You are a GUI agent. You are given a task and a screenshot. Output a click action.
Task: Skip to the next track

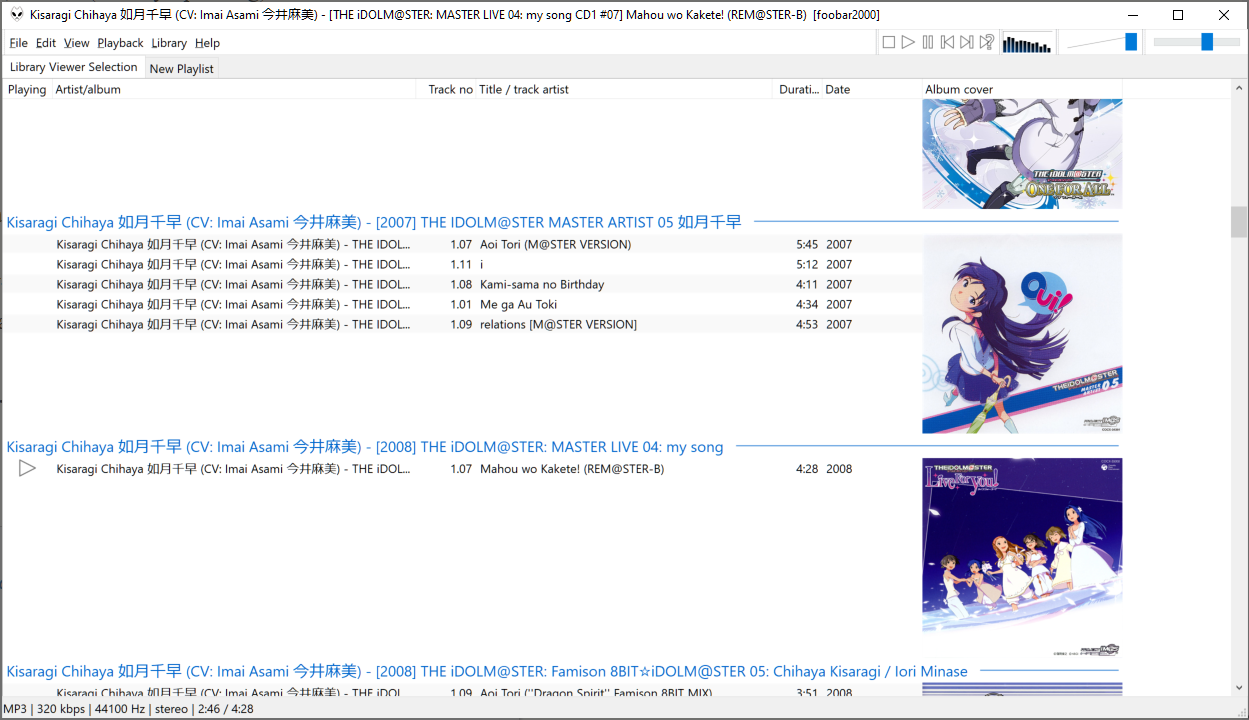tap(966, 42)
